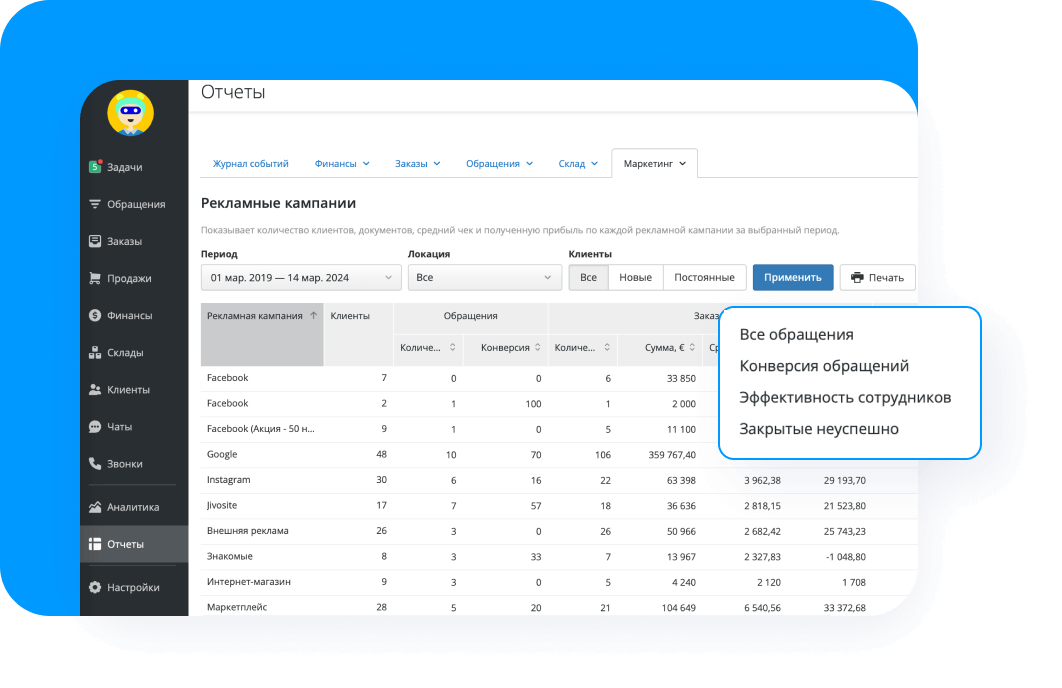Click the Звонки phone icon in sidebar
The width and height of the screenshot is (1062, 688).
pyautogui.click(x=95, y=464)
